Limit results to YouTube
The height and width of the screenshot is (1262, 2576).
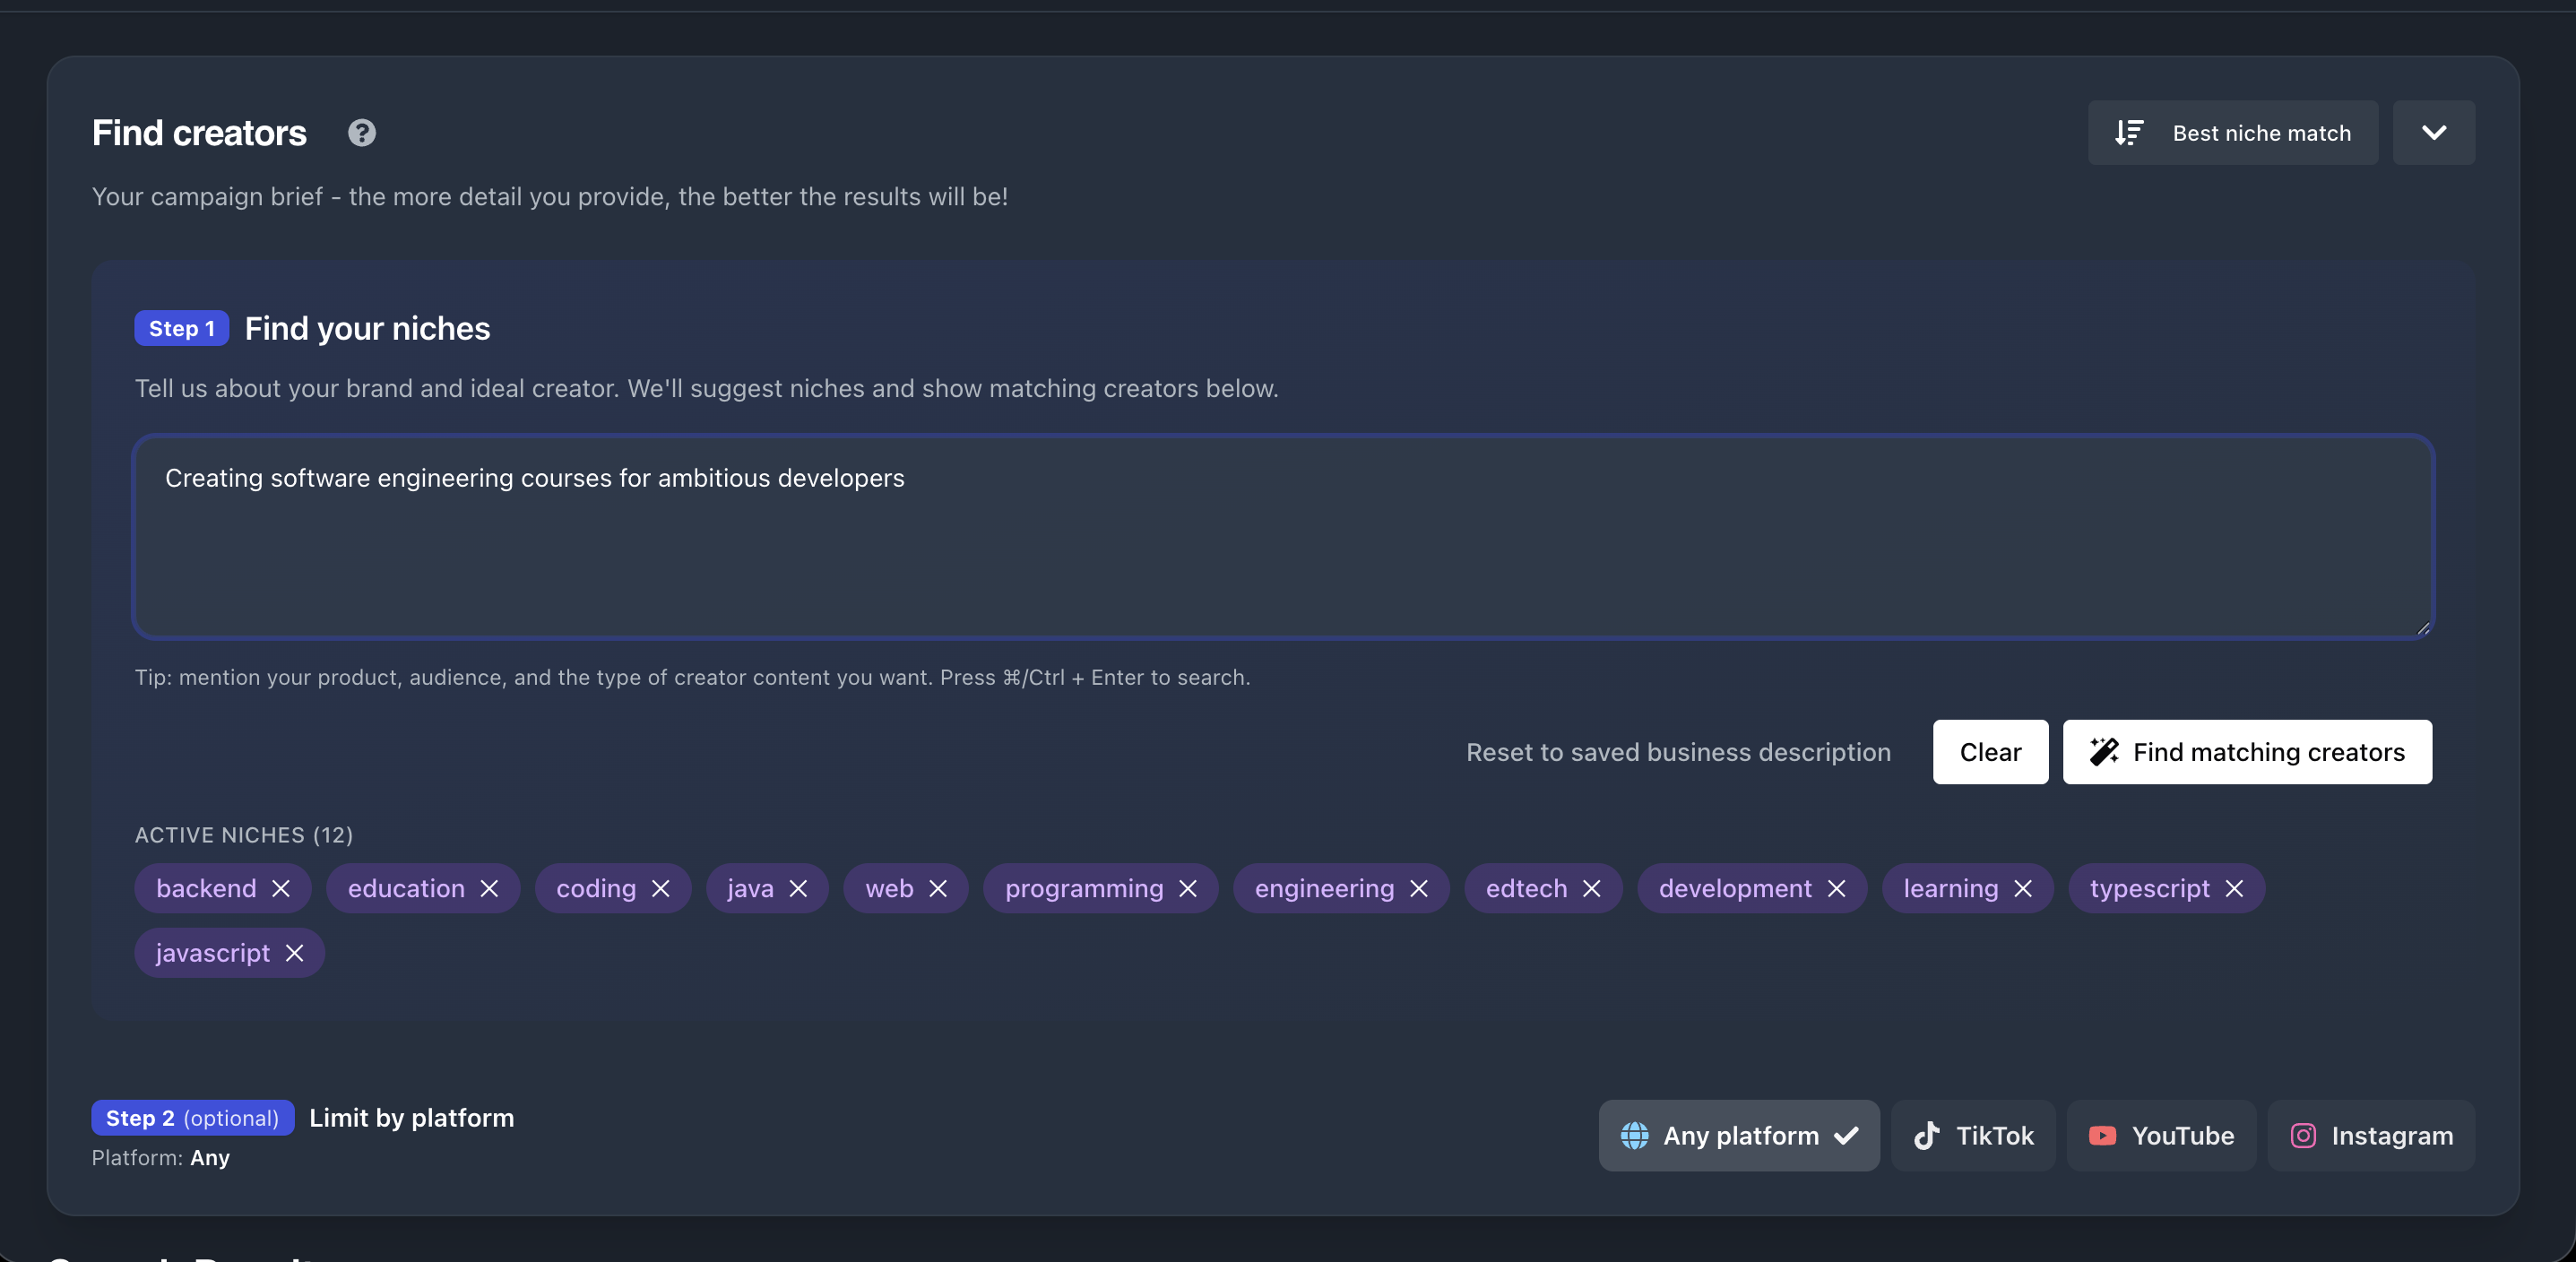pos(2161,1136)
